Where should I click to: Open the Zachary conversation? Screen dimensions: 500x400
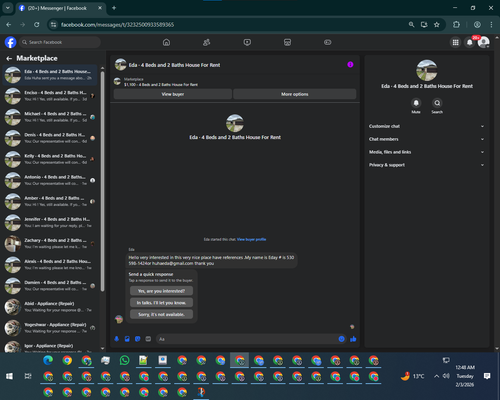click(50, 243)
